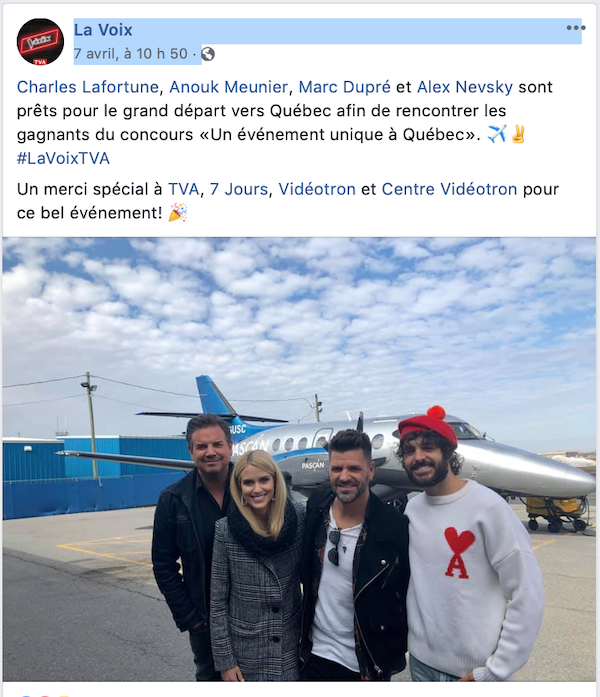
Task: Visit the Vidéotron page link
Action: [317, 189]
